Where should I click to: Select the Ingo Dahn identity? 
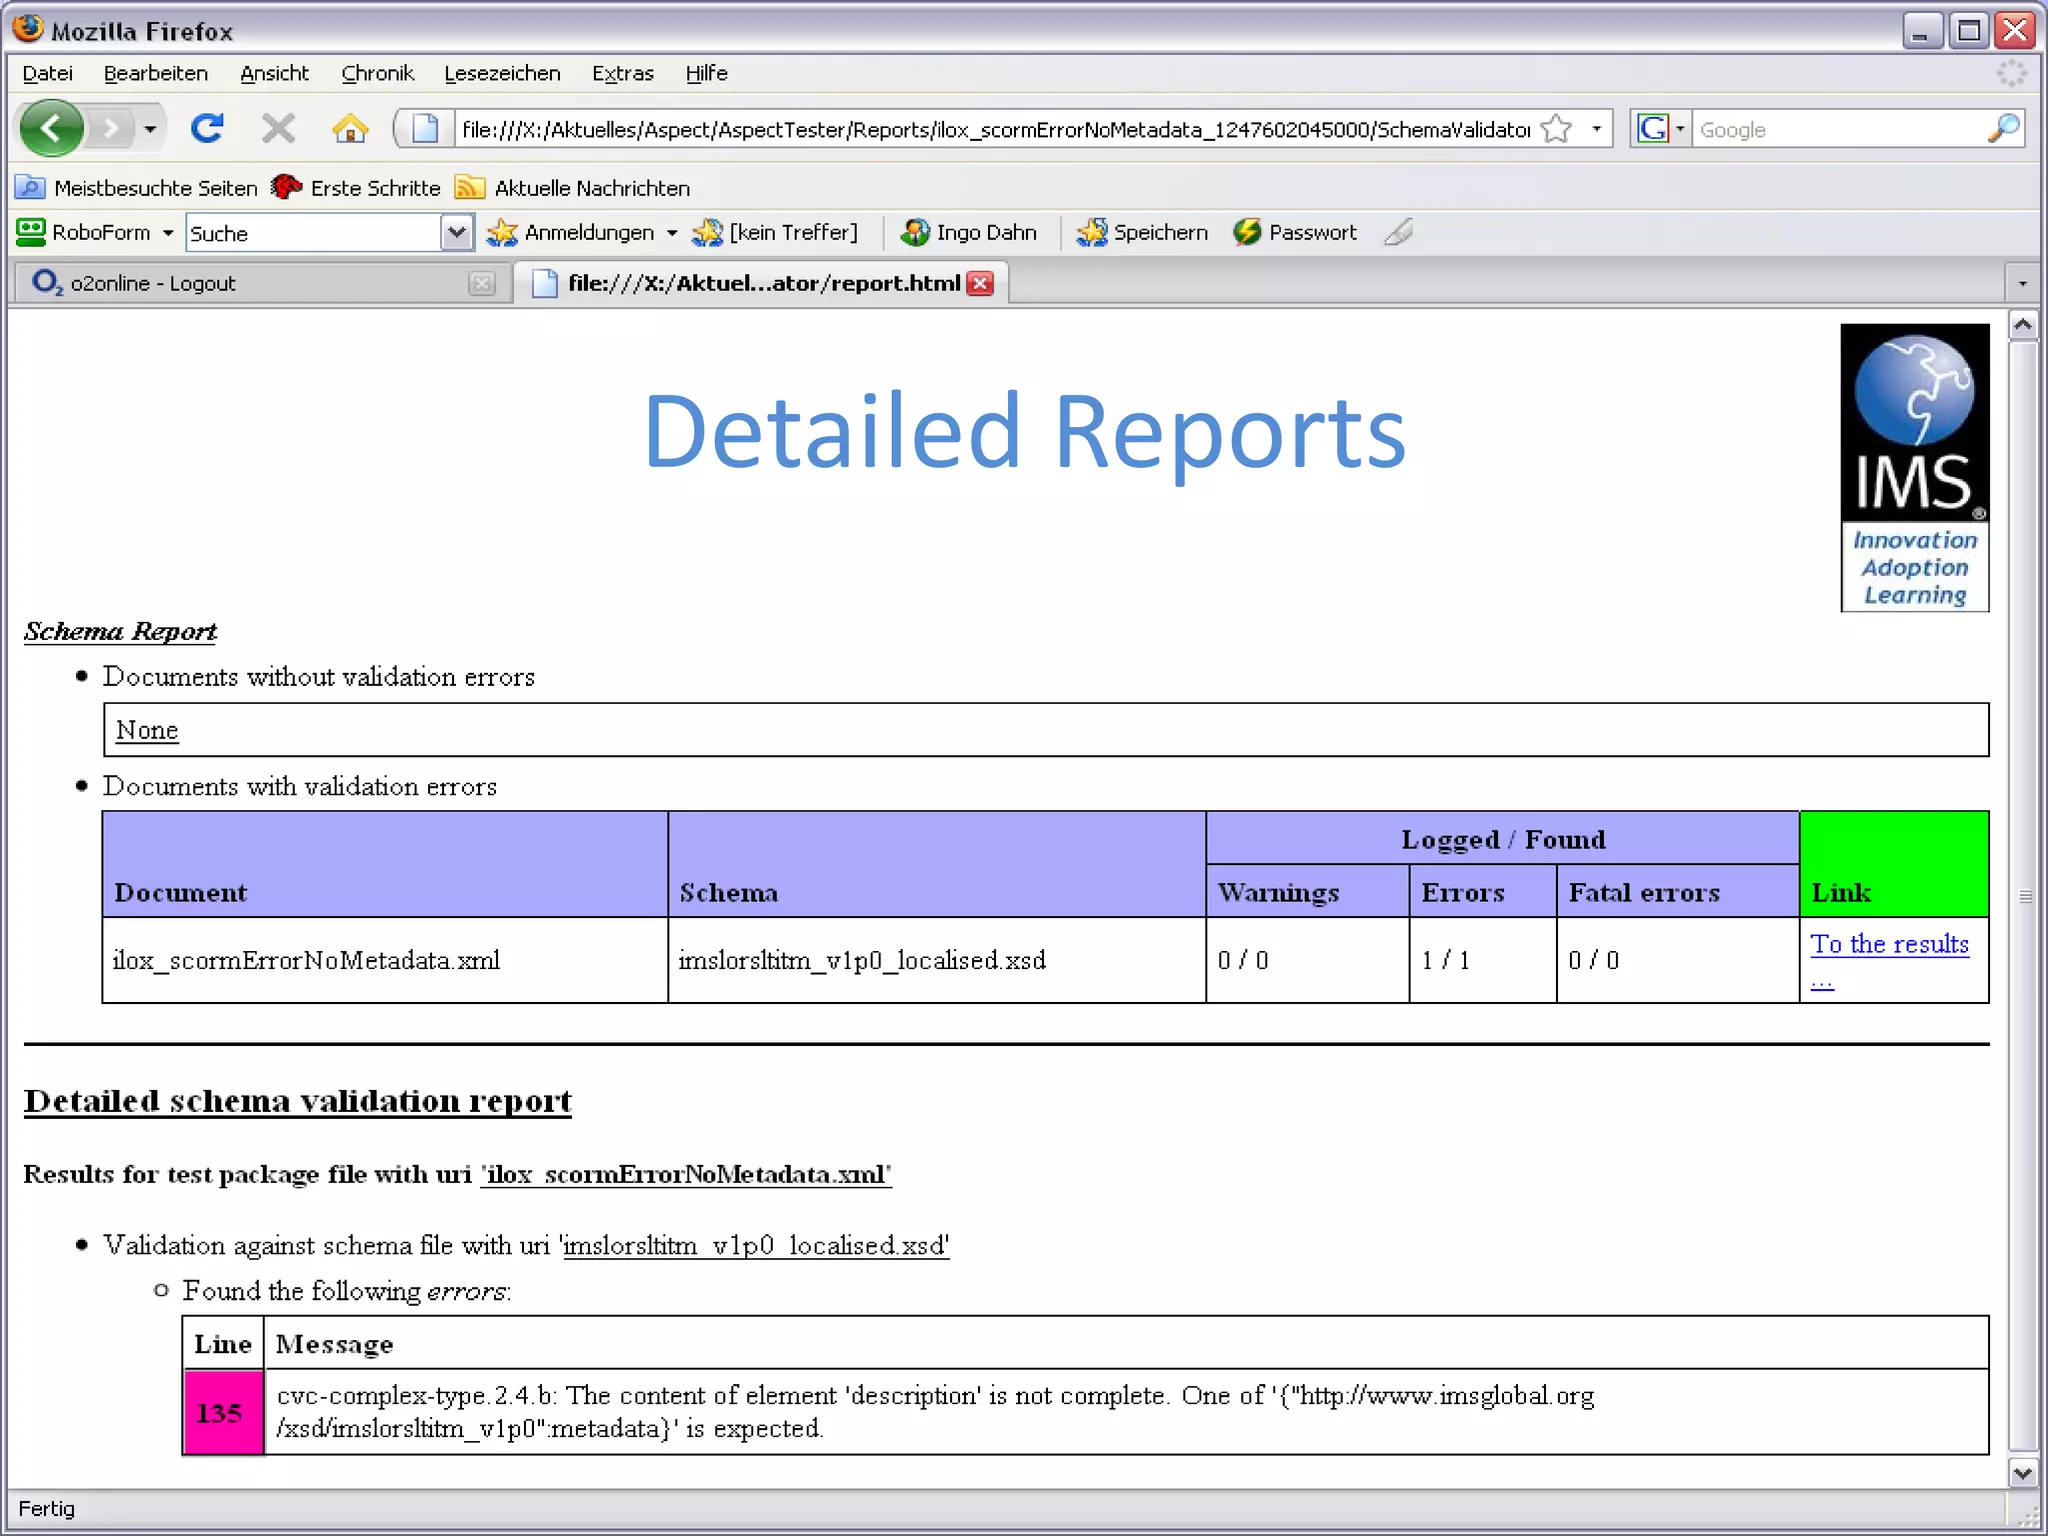[x=968, y=233]
